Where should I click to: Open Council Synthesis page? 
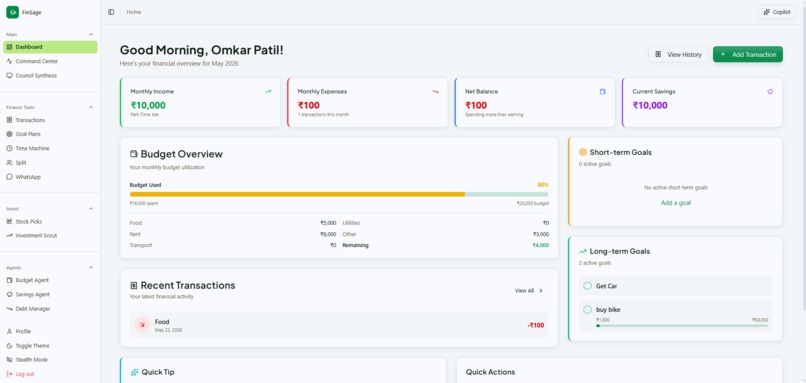(x=50, y=76)
